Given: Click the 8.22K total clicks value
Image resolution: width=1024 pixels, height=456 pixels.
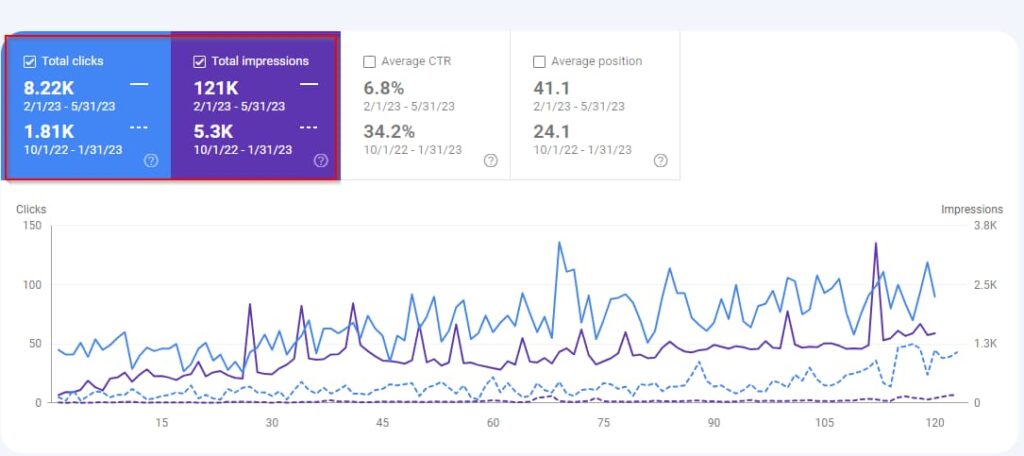Looking at the screenshot, I should pyautogui.click(x=49, y=88).
